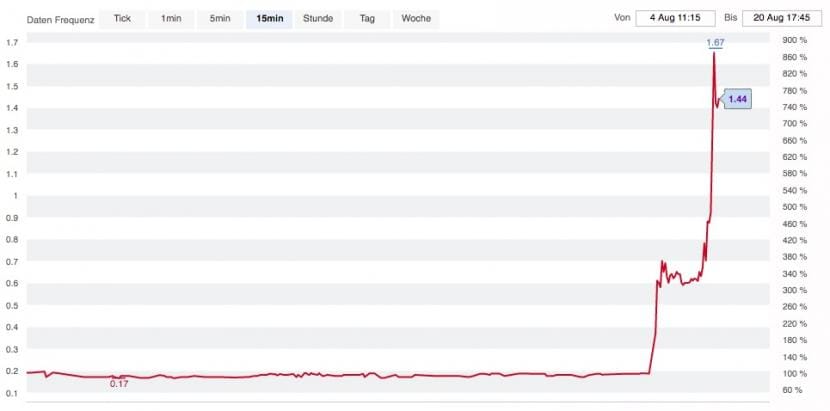Click the Bis label text
This screenshot has height=411, width=830.
(x=730, y=18)
